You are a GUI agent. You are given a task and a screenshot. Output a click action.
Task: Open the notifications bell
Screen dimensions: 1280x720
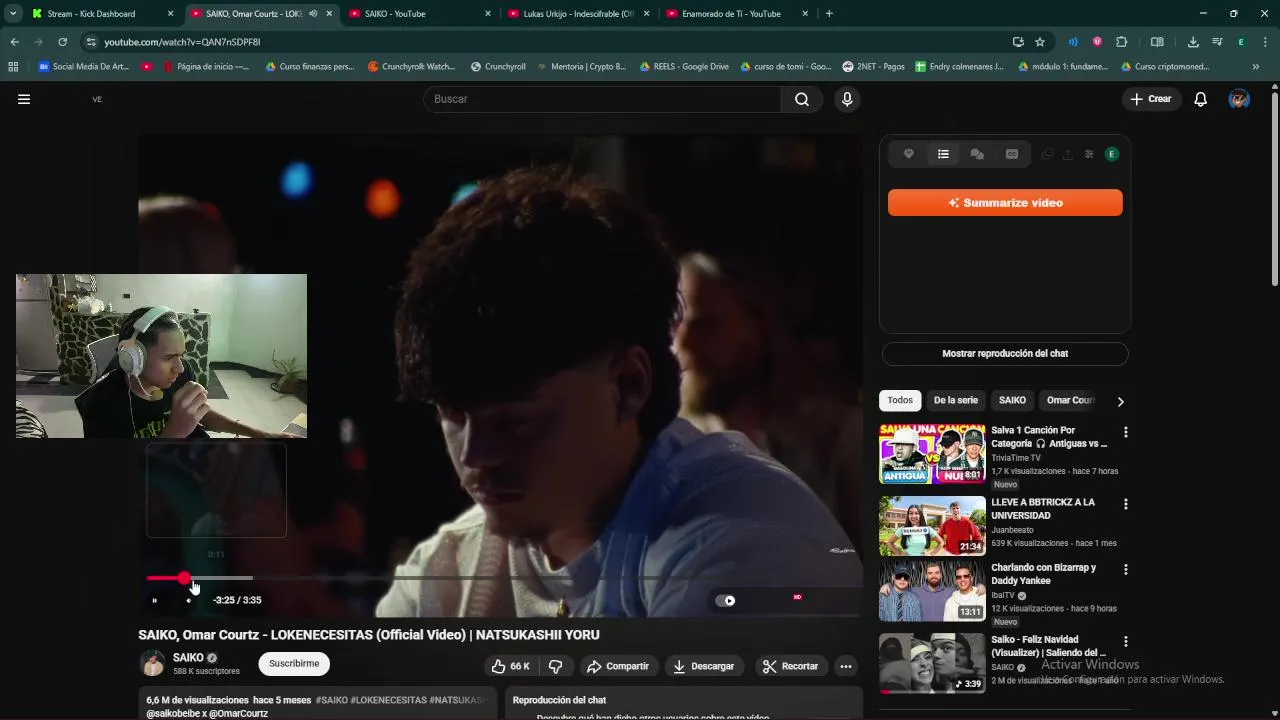1201,99
